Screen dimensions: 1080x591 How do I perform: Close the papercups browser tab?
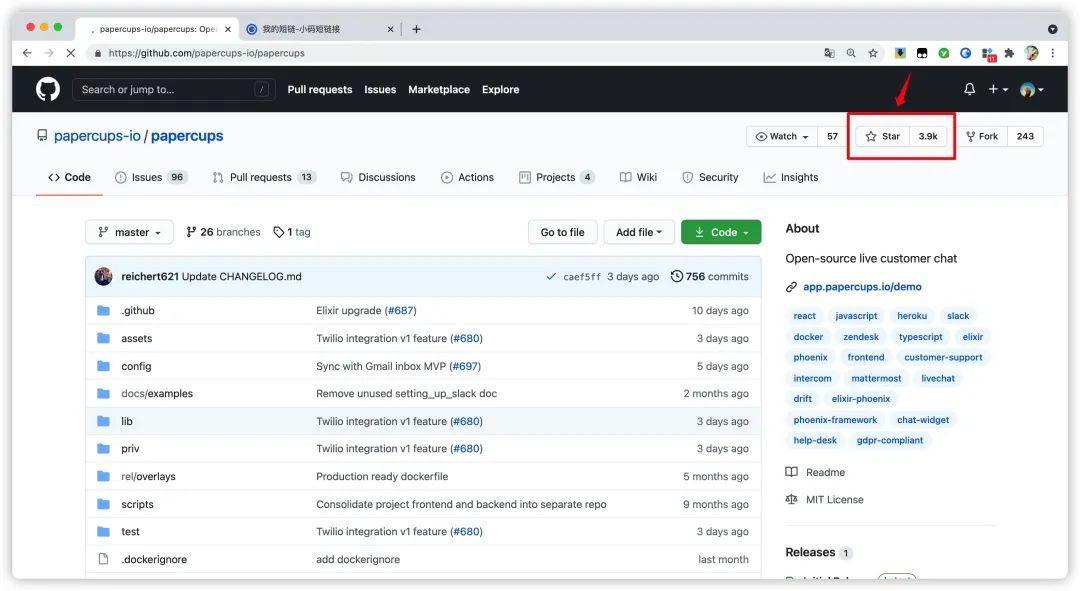228,29
